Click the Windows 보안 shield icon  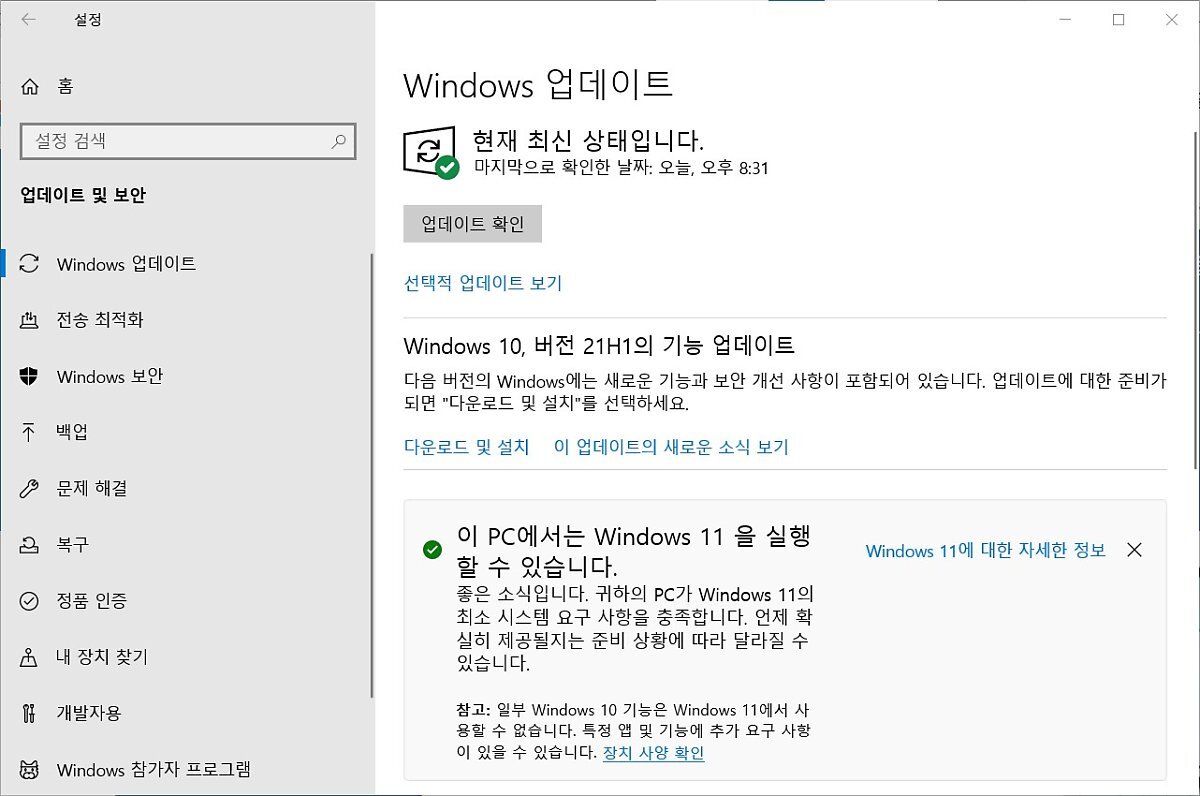(x=30, y=377)
